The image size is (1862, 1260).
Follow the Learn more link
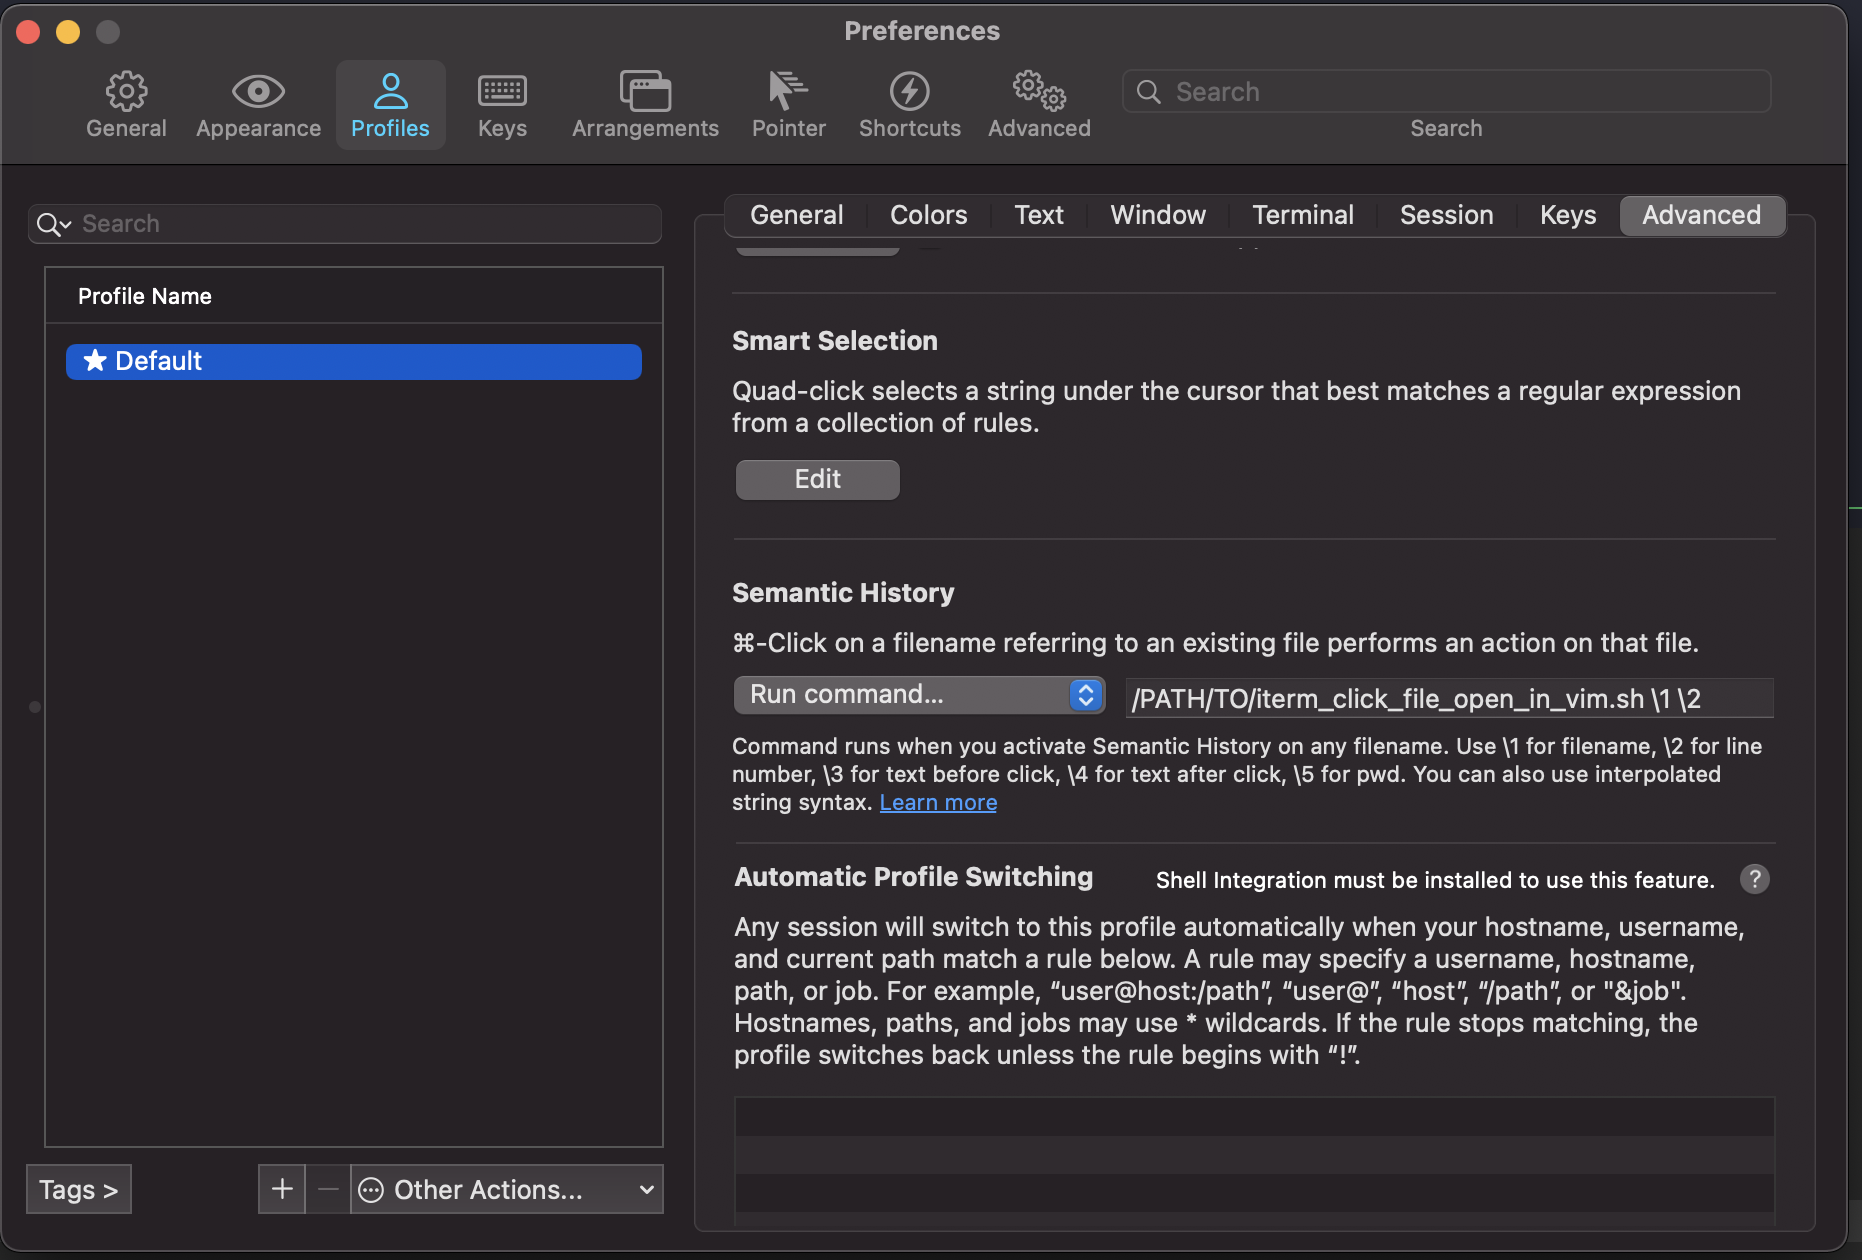[x=938, y=803]
